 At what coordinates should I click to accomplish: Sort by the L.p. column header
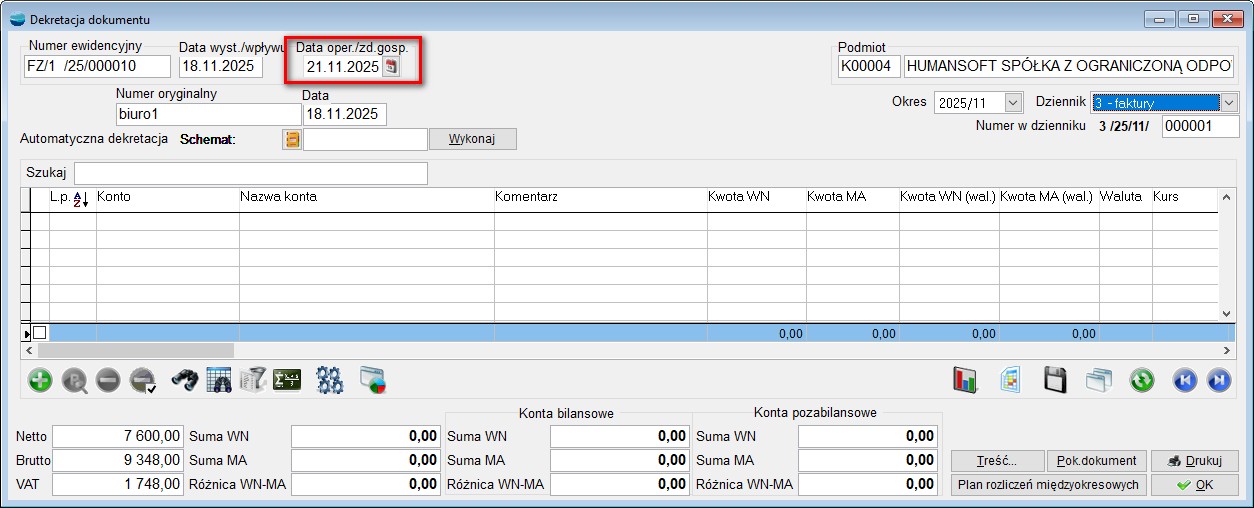coord(70,198)
